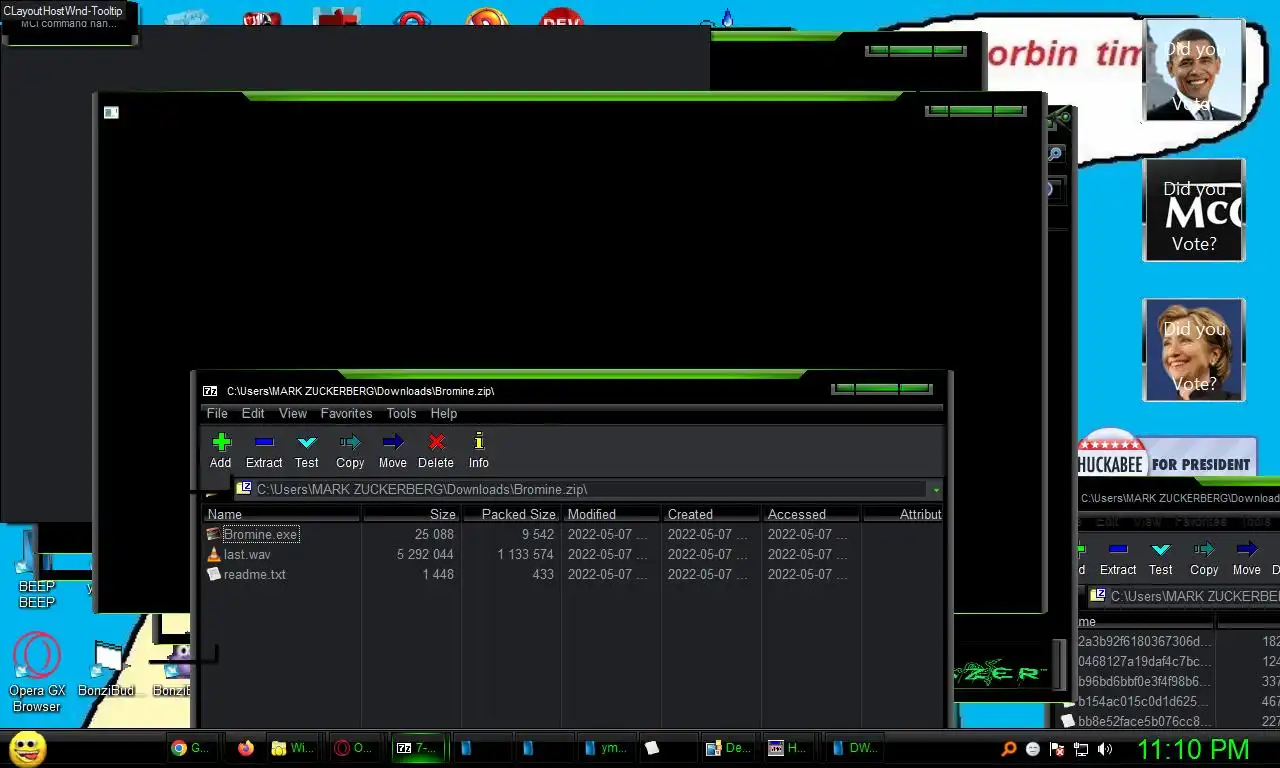Click the Info icon in Bromine.zip window
The height and width of the screenshot is (768, 1280).
(479, 450)
